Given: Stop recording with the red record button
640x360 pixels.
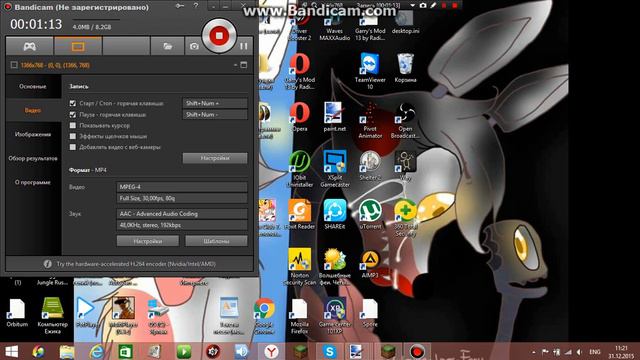Looking at the screenshot, I should click(219, 36).
